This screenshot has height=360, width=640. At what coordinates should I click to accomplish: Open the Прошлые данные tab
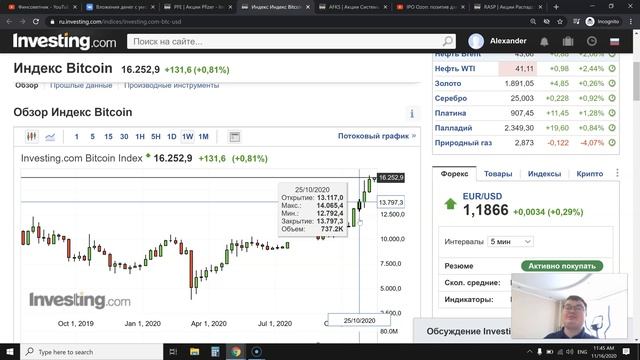pyautogui.click(x=81, y=85)
